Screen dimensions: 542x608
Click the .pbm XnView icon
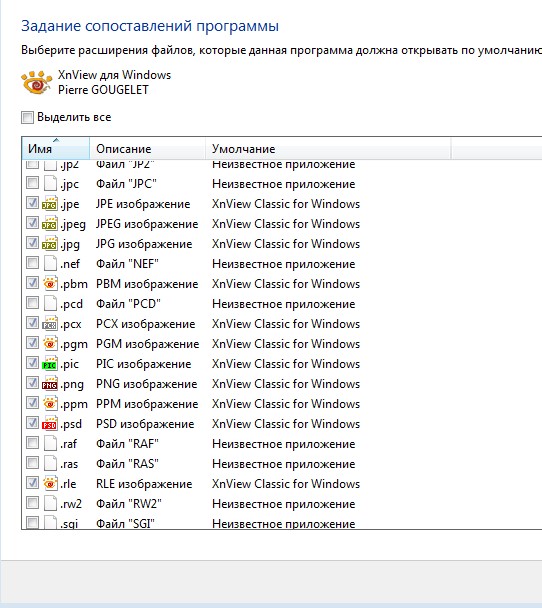coord(50,284)
